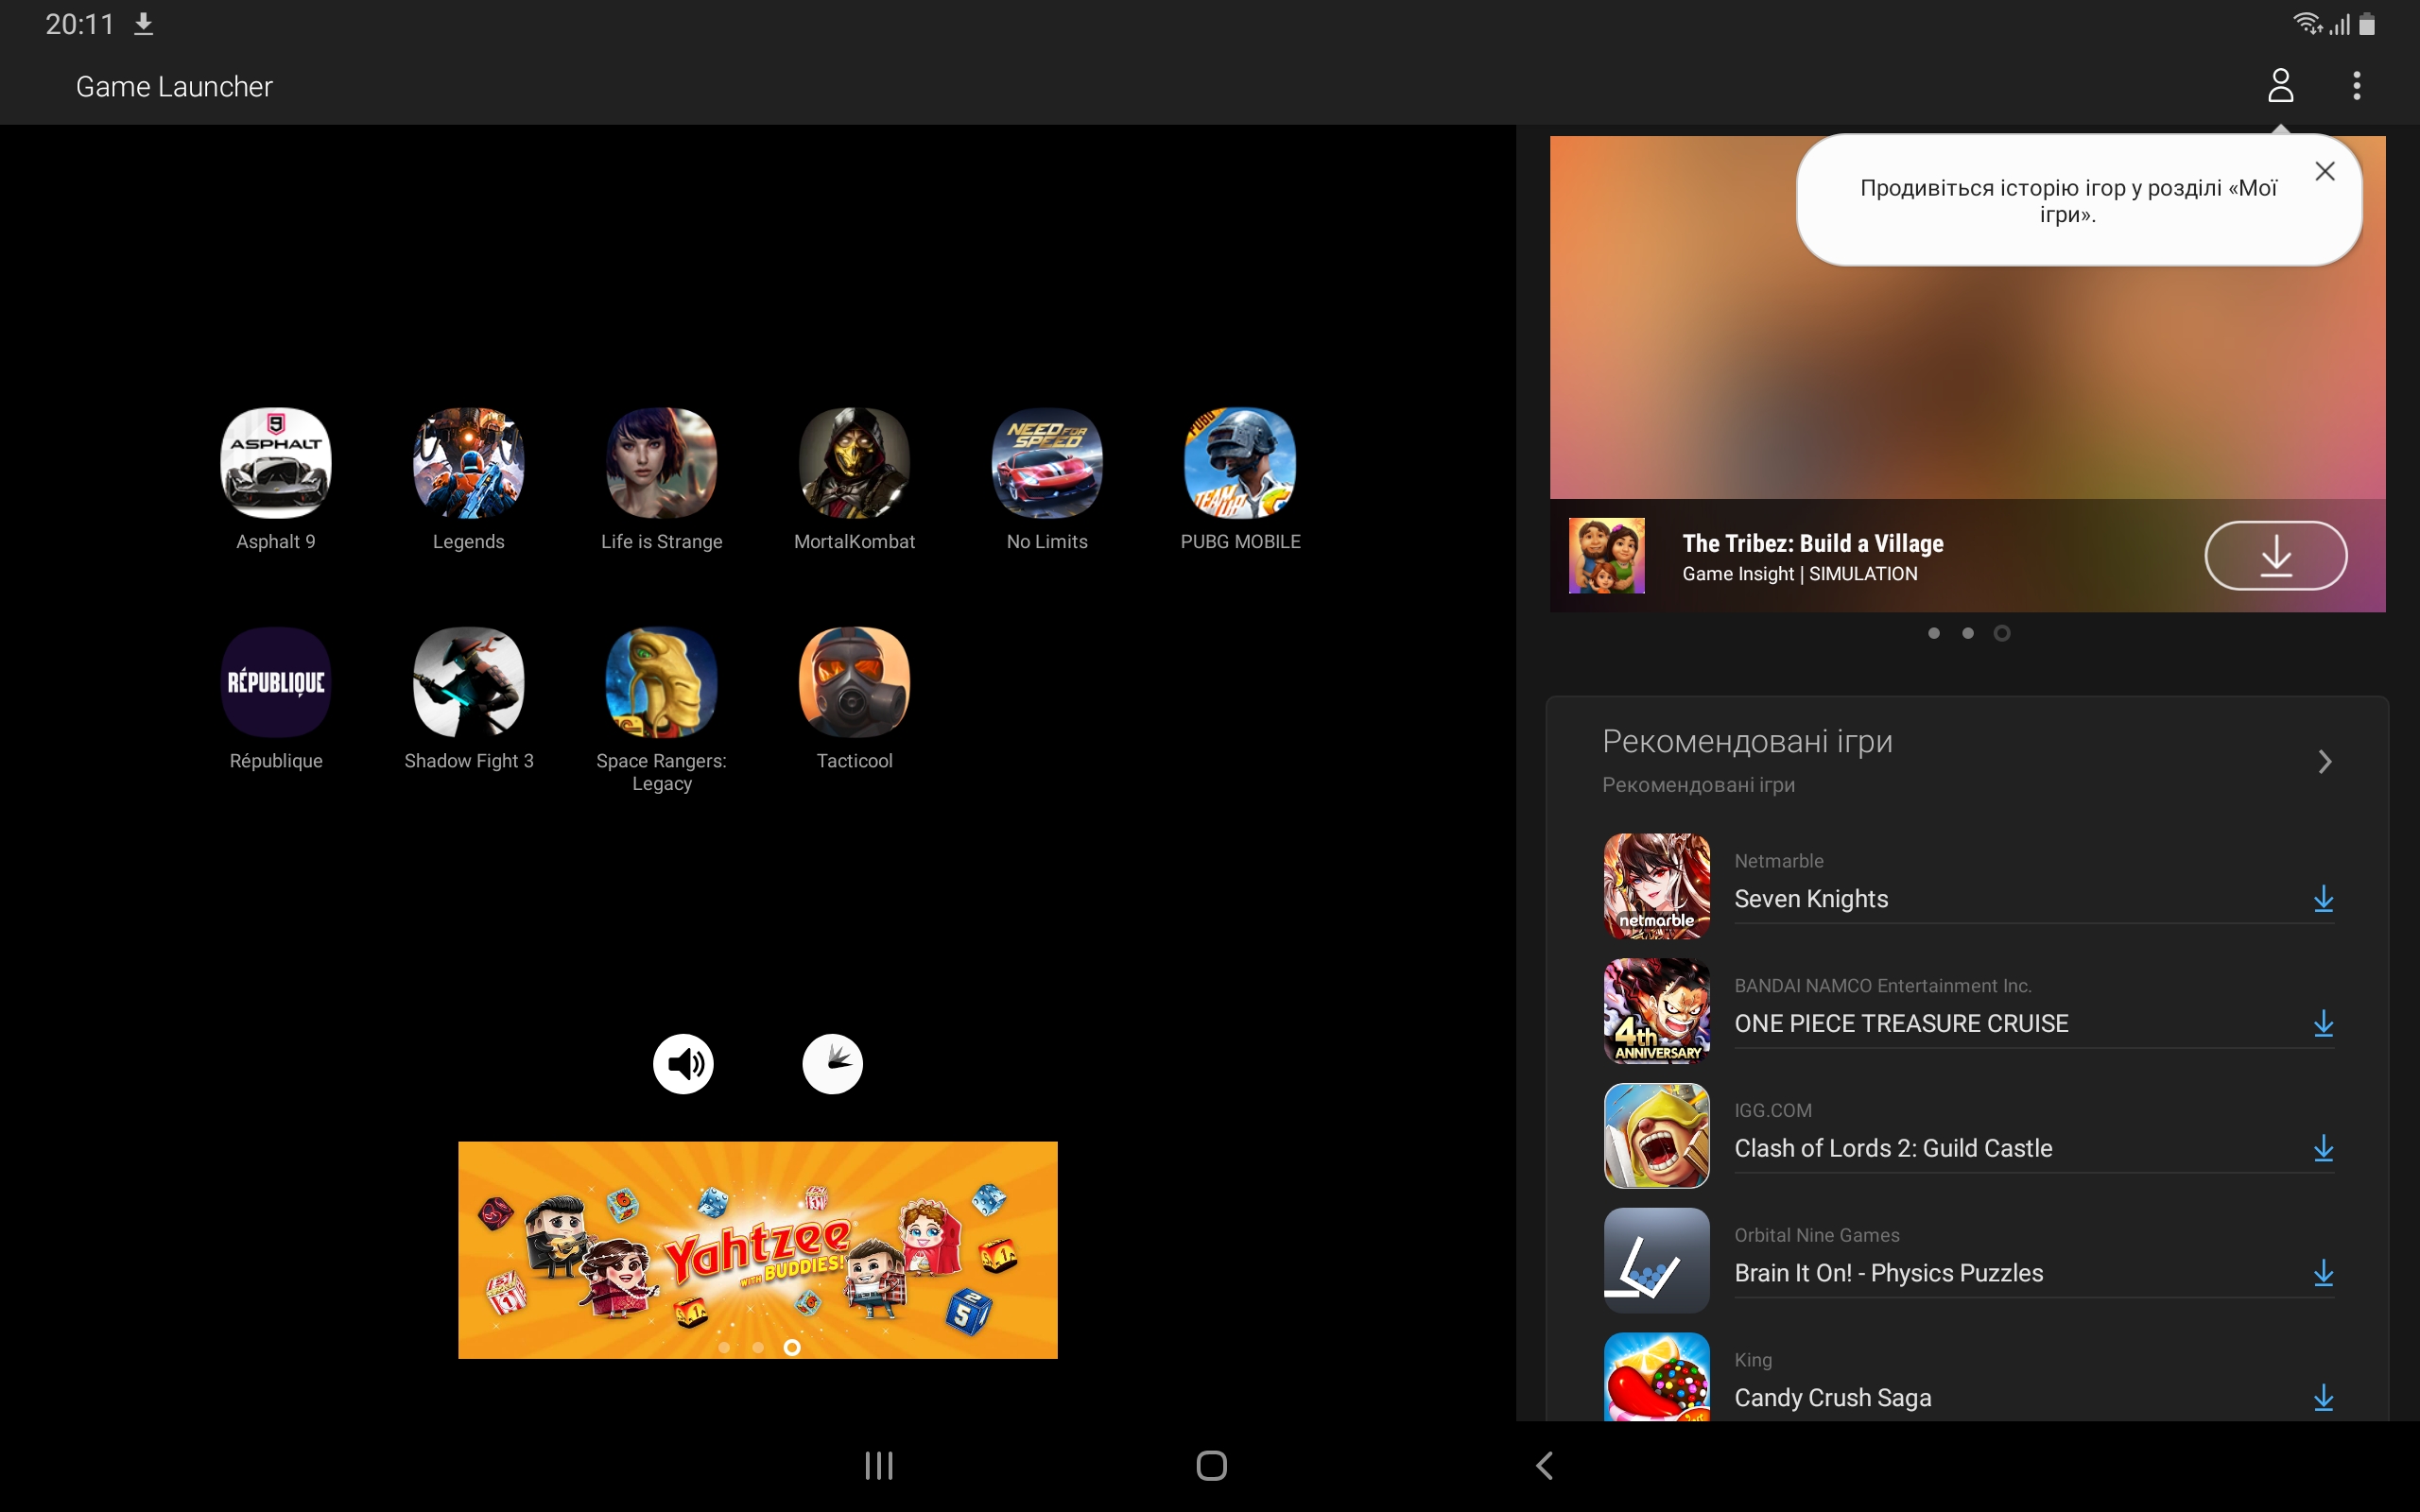Screen dimensions: 2420x1512
Task: Open recent apps navigation button
Action: [878, 1466]
